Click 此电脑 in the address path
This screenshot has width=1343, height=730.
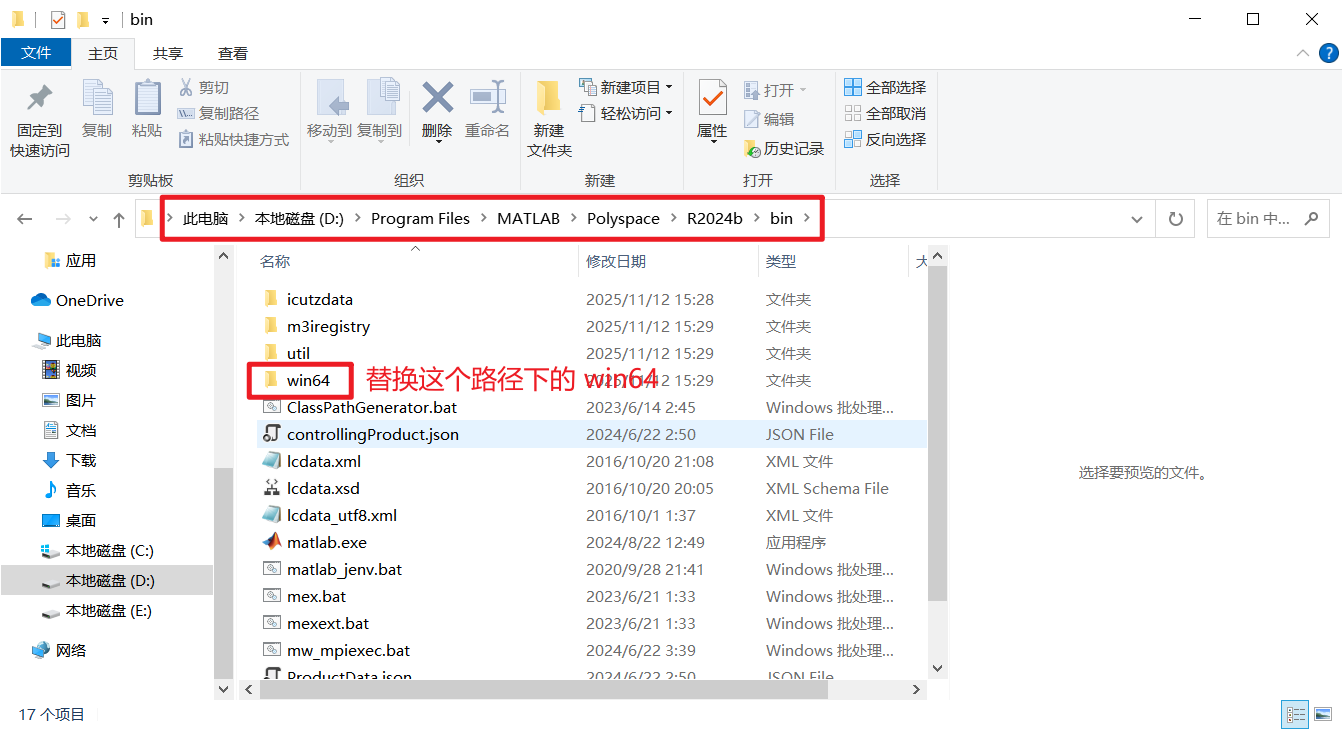tap(206, 218)
